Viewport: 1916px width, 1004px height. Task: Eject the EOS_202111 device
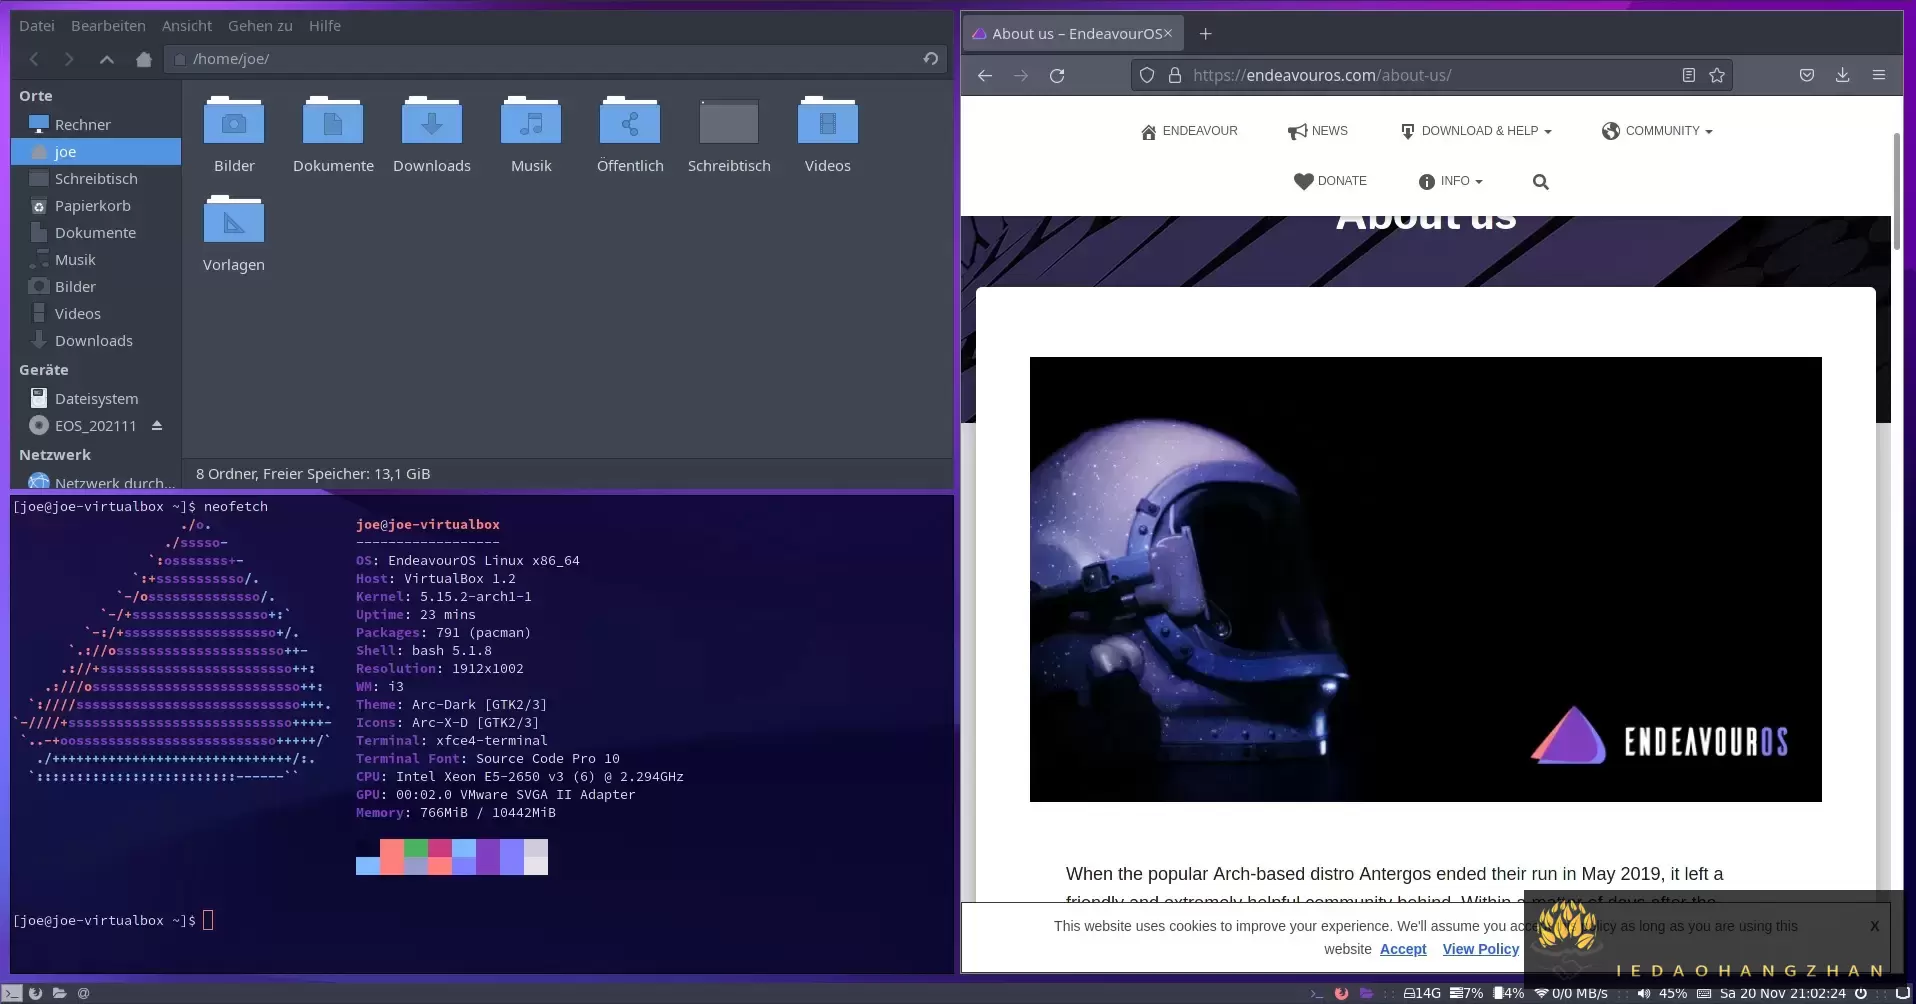point(157,426)
